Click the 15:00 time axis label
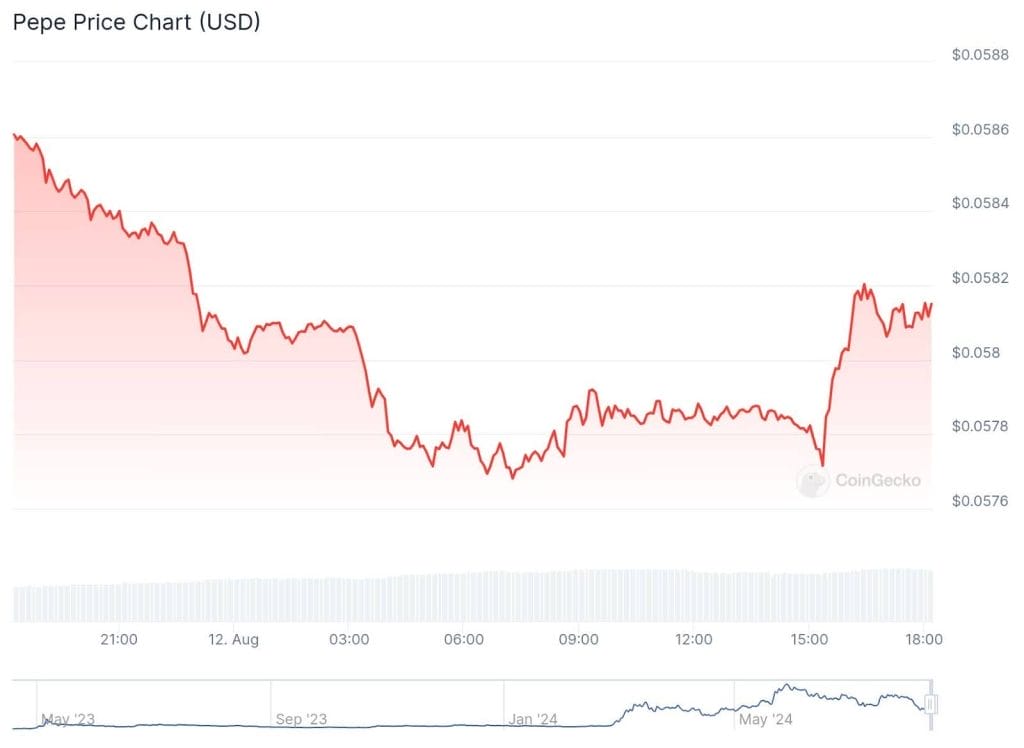Viewport: 1024px width, 748px height. click(x=809, y=639)
